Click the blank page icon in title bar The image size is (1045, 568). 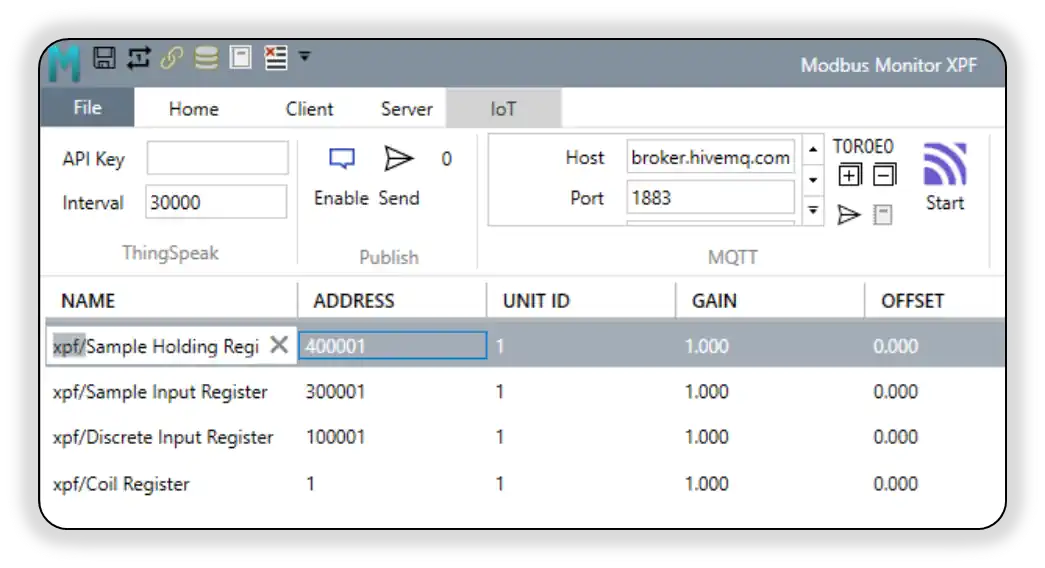click(241, 57)
